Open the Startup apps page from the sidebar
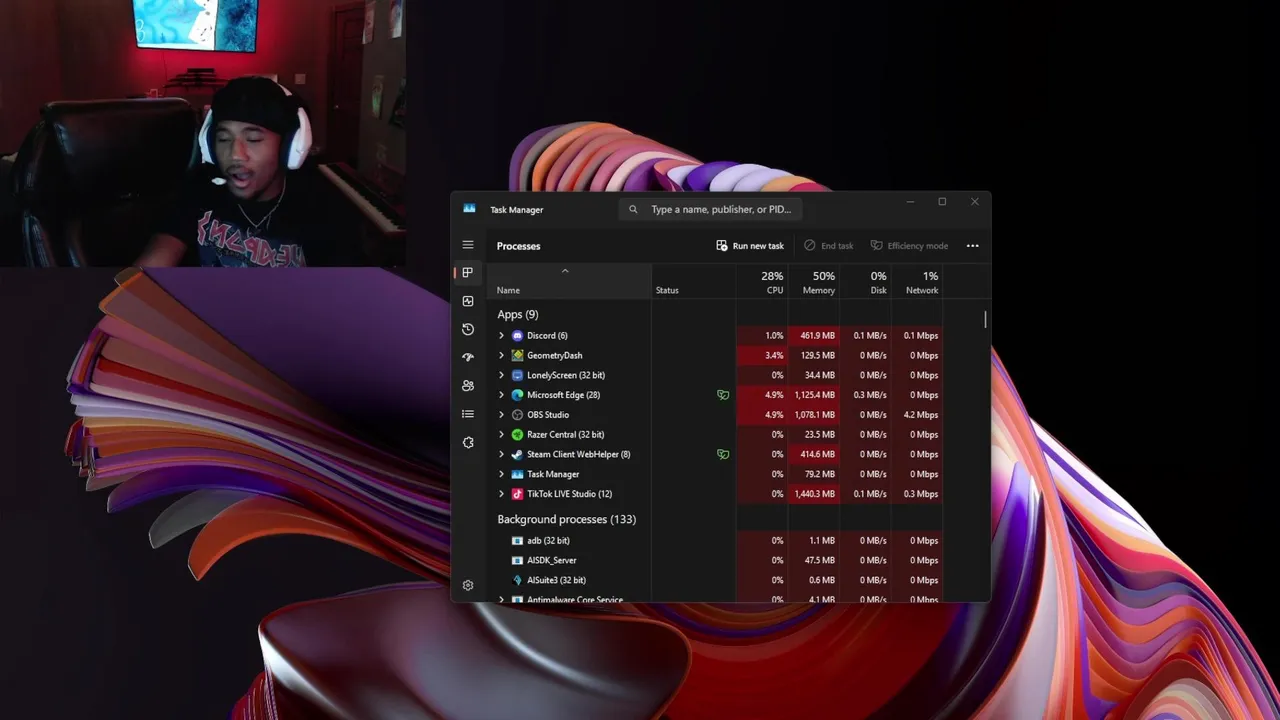Image resolution: width=1280 pixels, height=720 pixels. [467, 357]
